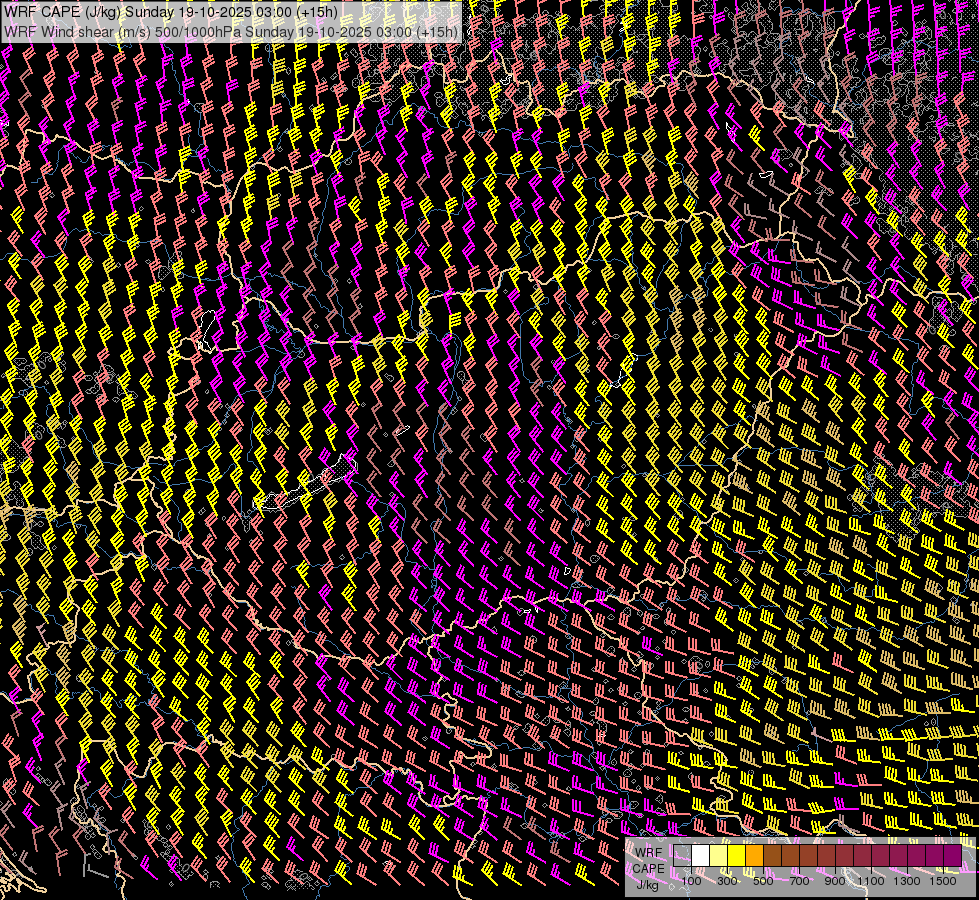This screenshot has width=979, height=900.
Task: Select the last purple legend swatch above 1500
Action: [x=953, y=856]
